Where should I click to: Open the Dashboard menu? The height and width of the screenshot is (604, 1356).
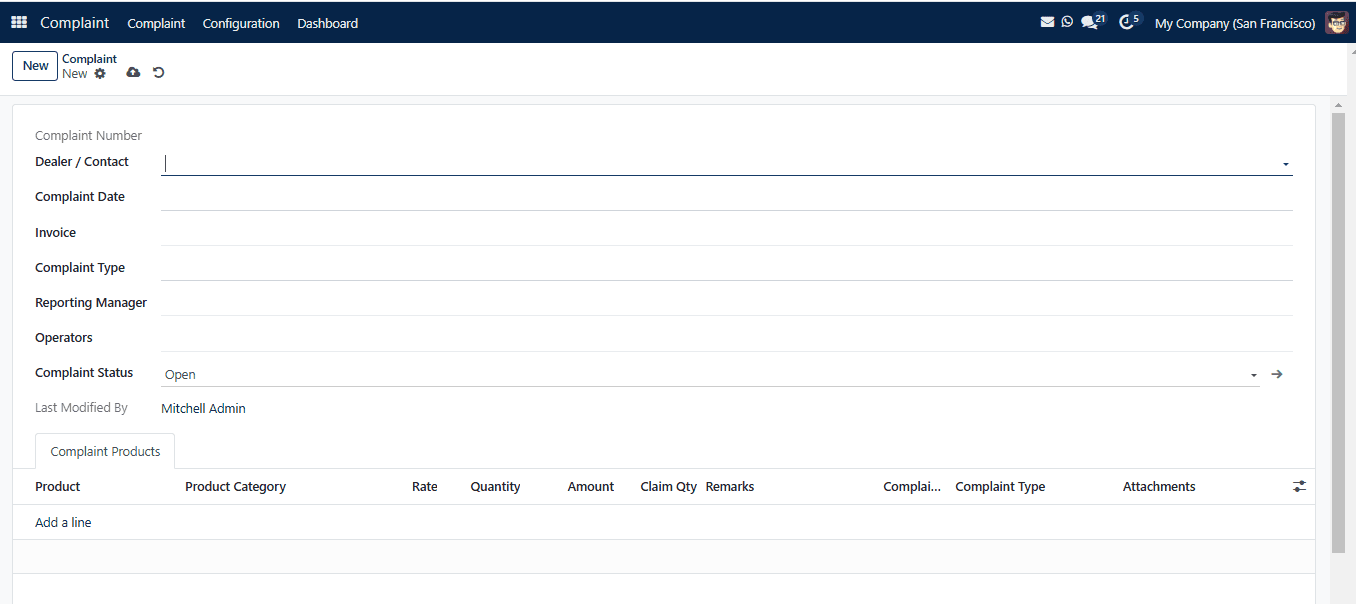pyautogui.click(x=327, y=23)
